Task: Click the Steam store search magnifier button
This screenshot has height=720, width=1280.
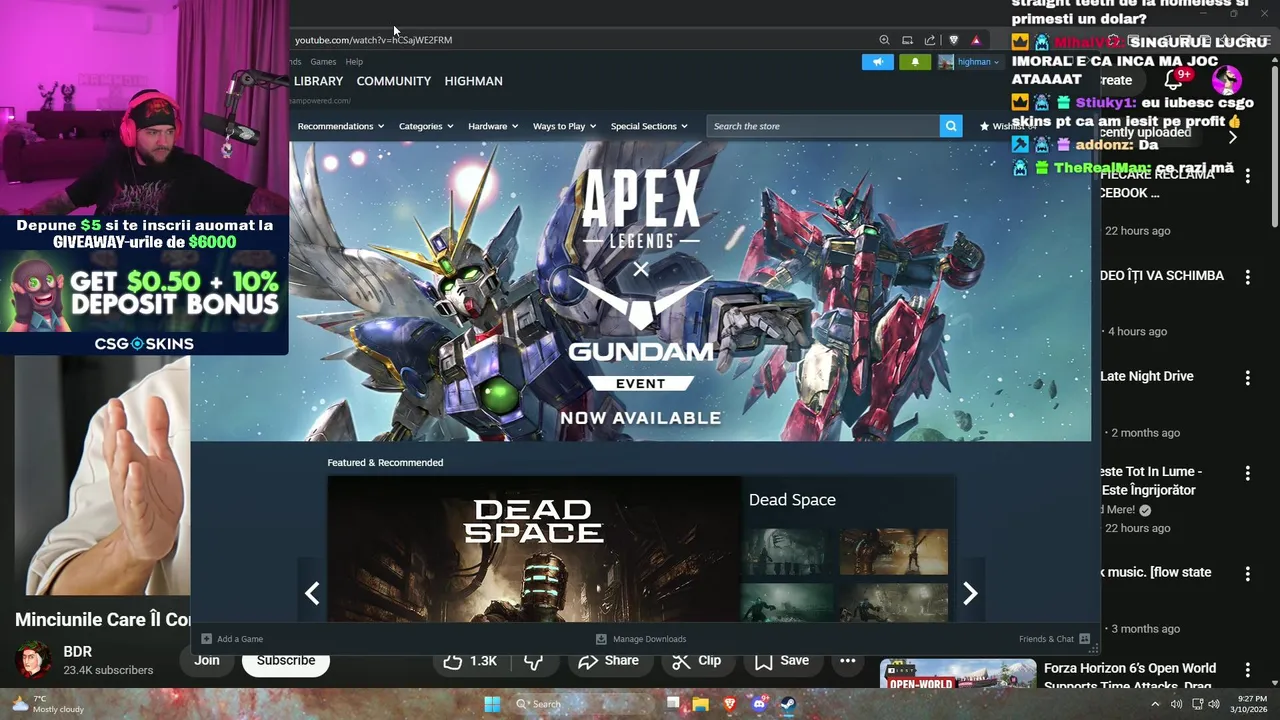Action: click(x=951, y=126)
